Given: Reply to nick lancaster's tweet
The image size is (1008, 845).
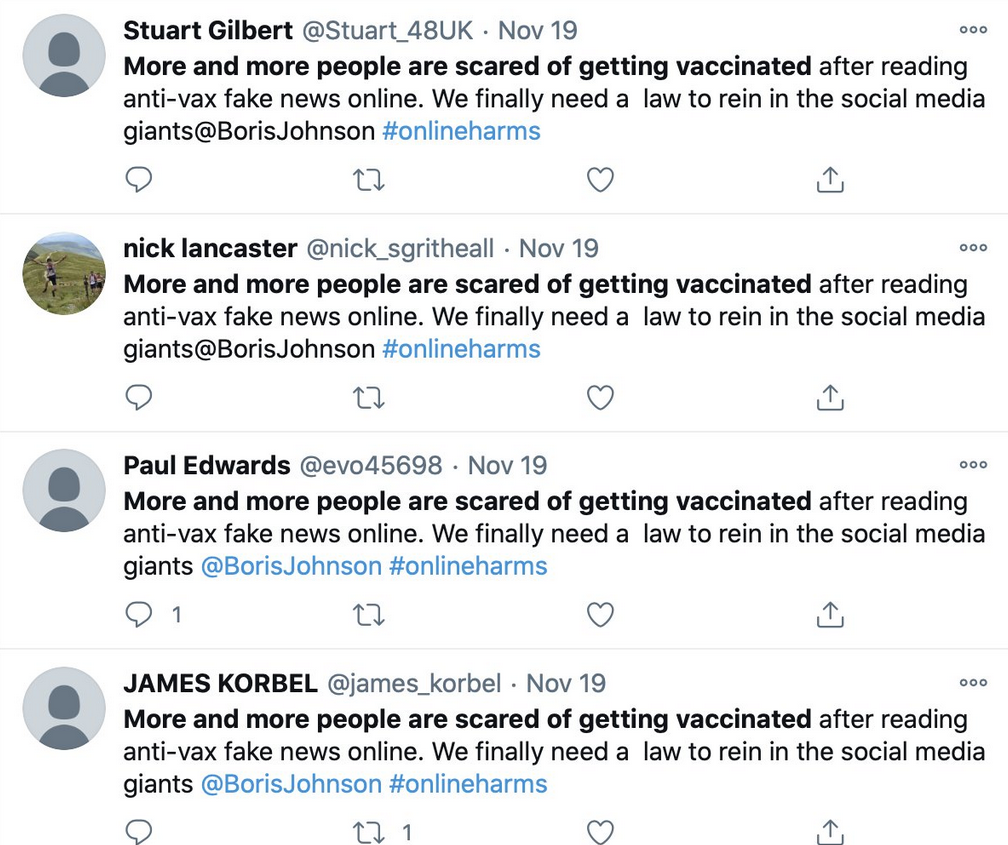Looking at the screenshot, I should 138,397.
